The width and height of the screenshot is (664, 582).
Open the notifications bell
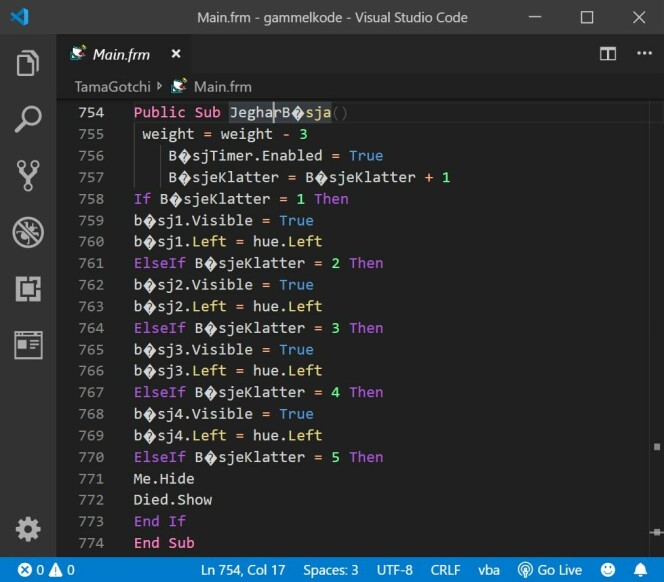[640, 570]
